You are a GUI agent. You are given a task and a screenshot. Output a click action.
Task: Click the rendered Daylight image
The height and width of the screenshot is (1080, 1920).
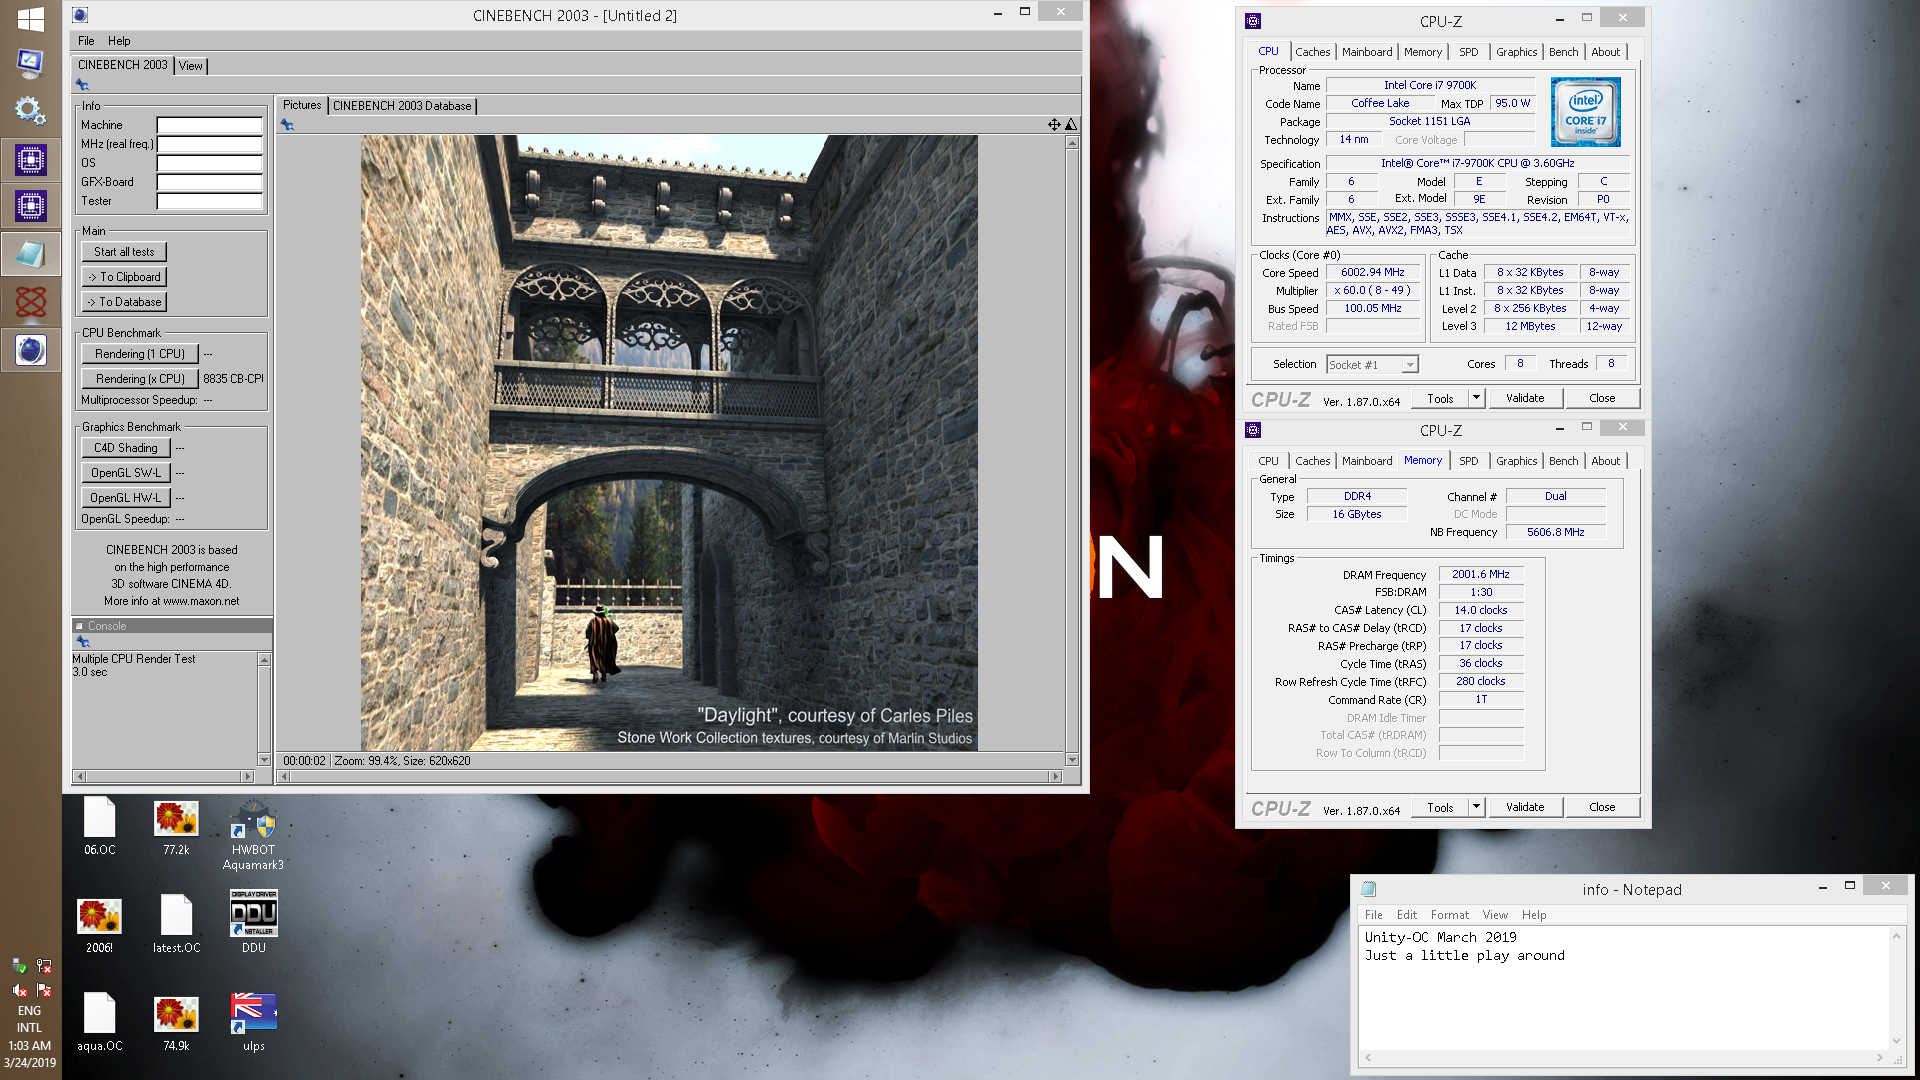point(669,443)
